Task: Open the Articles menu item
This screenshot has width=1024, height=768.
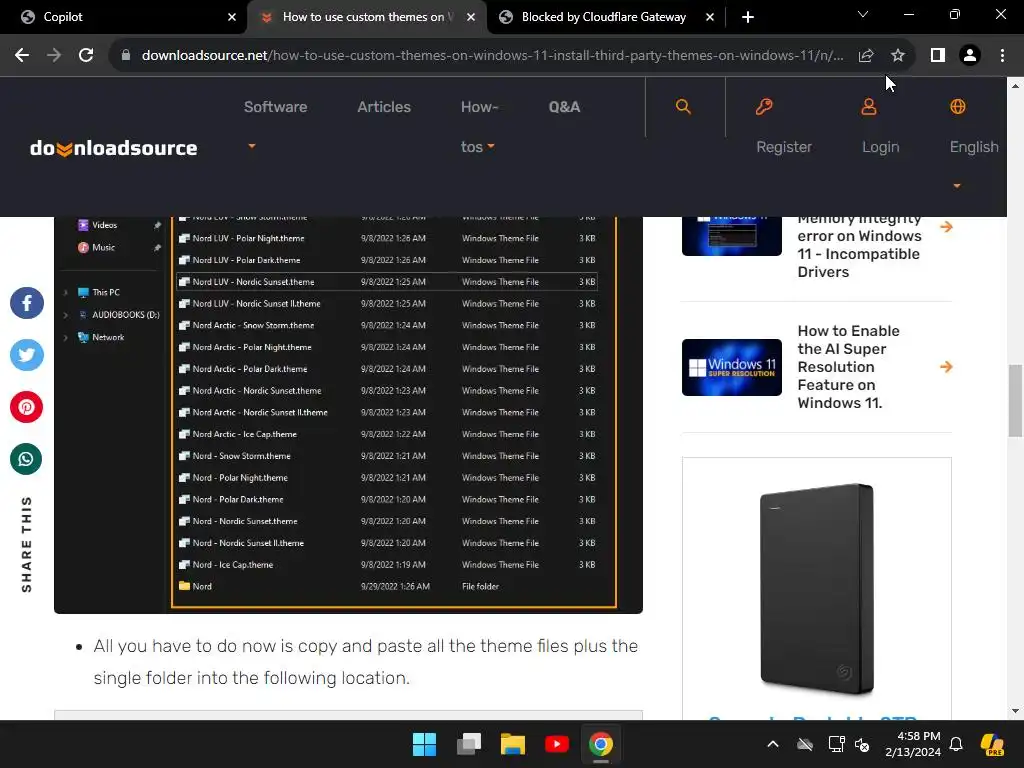Action: pos(384,107)
